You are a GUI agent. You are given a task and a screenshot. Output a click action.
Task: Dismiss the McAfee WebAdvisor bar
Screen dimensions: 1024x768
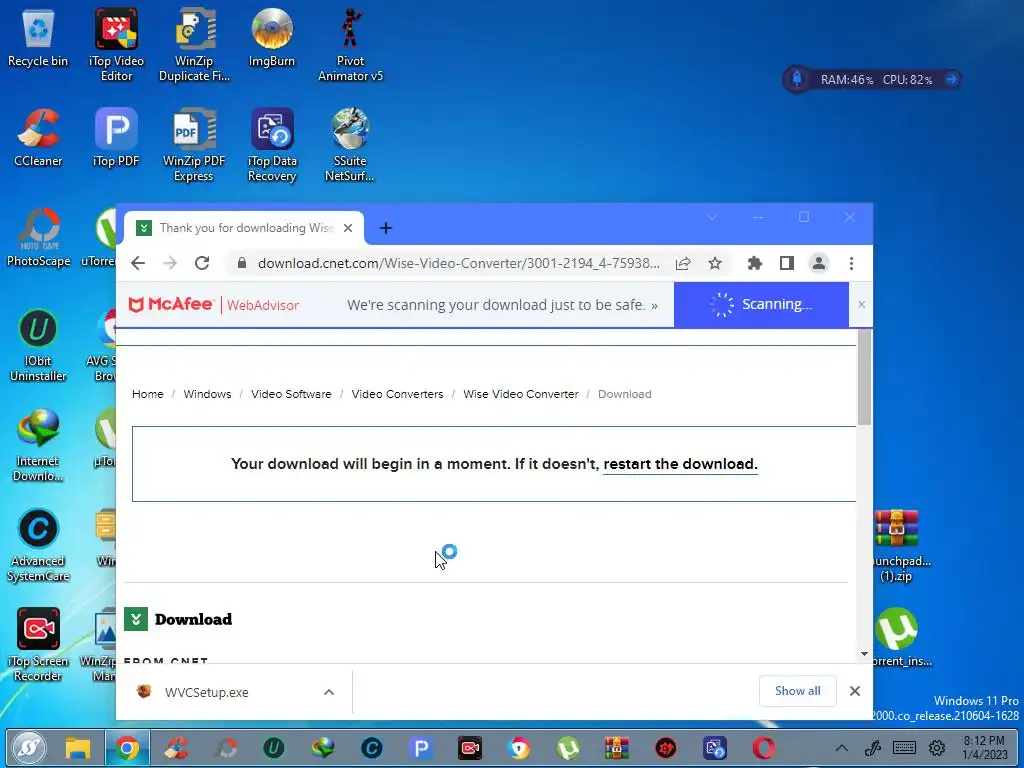coord(861,304)
